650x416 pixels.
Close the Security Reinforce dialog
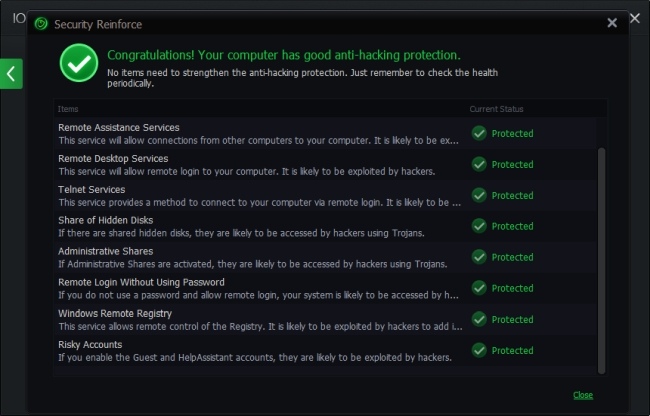click(612, 23)
